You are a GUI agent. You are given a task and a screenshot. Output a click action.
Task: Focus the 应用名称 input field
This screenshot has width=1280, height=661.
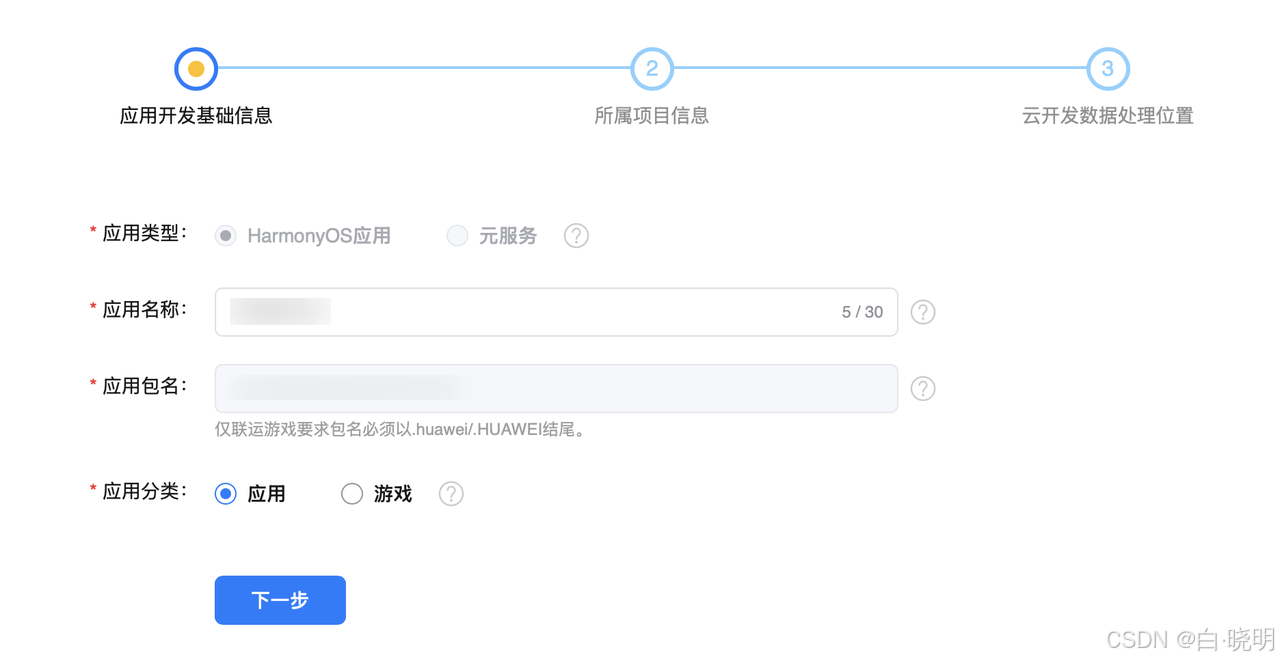[x=556, y=312]
